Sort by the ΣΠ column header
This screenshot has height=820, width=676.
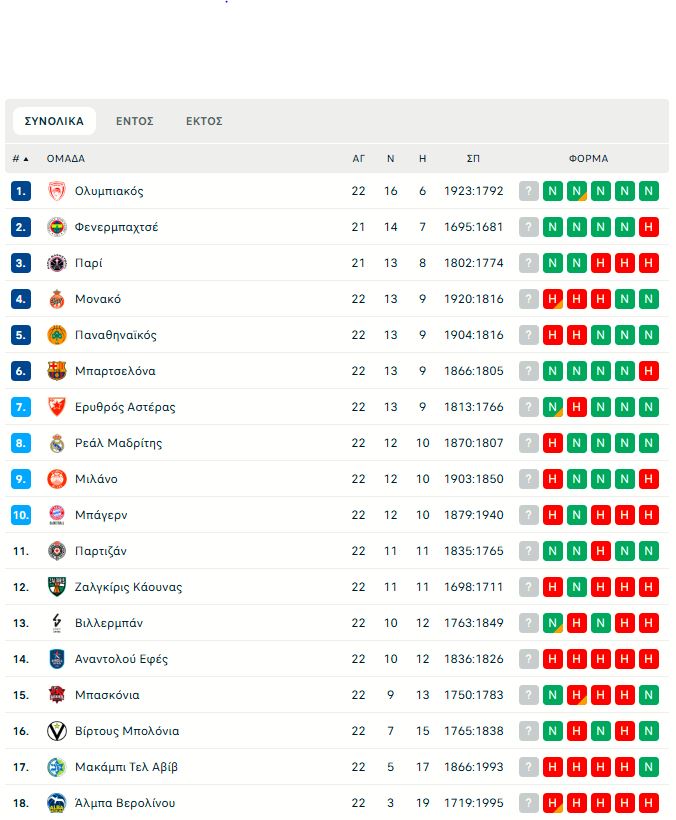473,158
